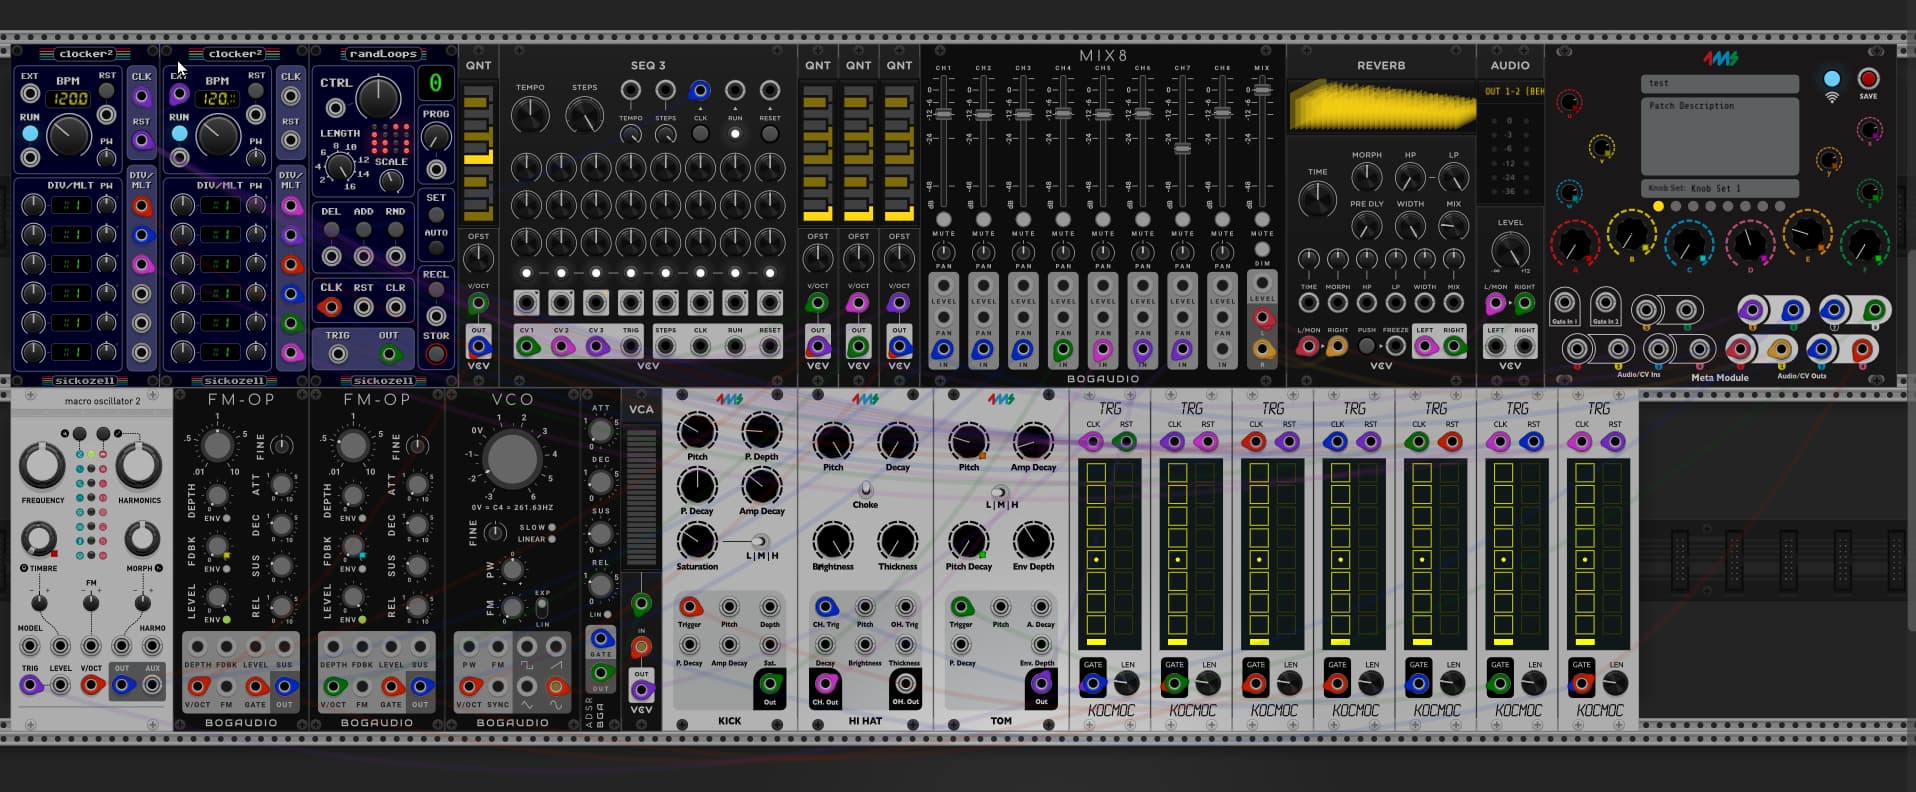Screen dimensions: 1916x792
Task: Click the SEQ 3 large TEMPO knob
Action: (x=530, y=115)
